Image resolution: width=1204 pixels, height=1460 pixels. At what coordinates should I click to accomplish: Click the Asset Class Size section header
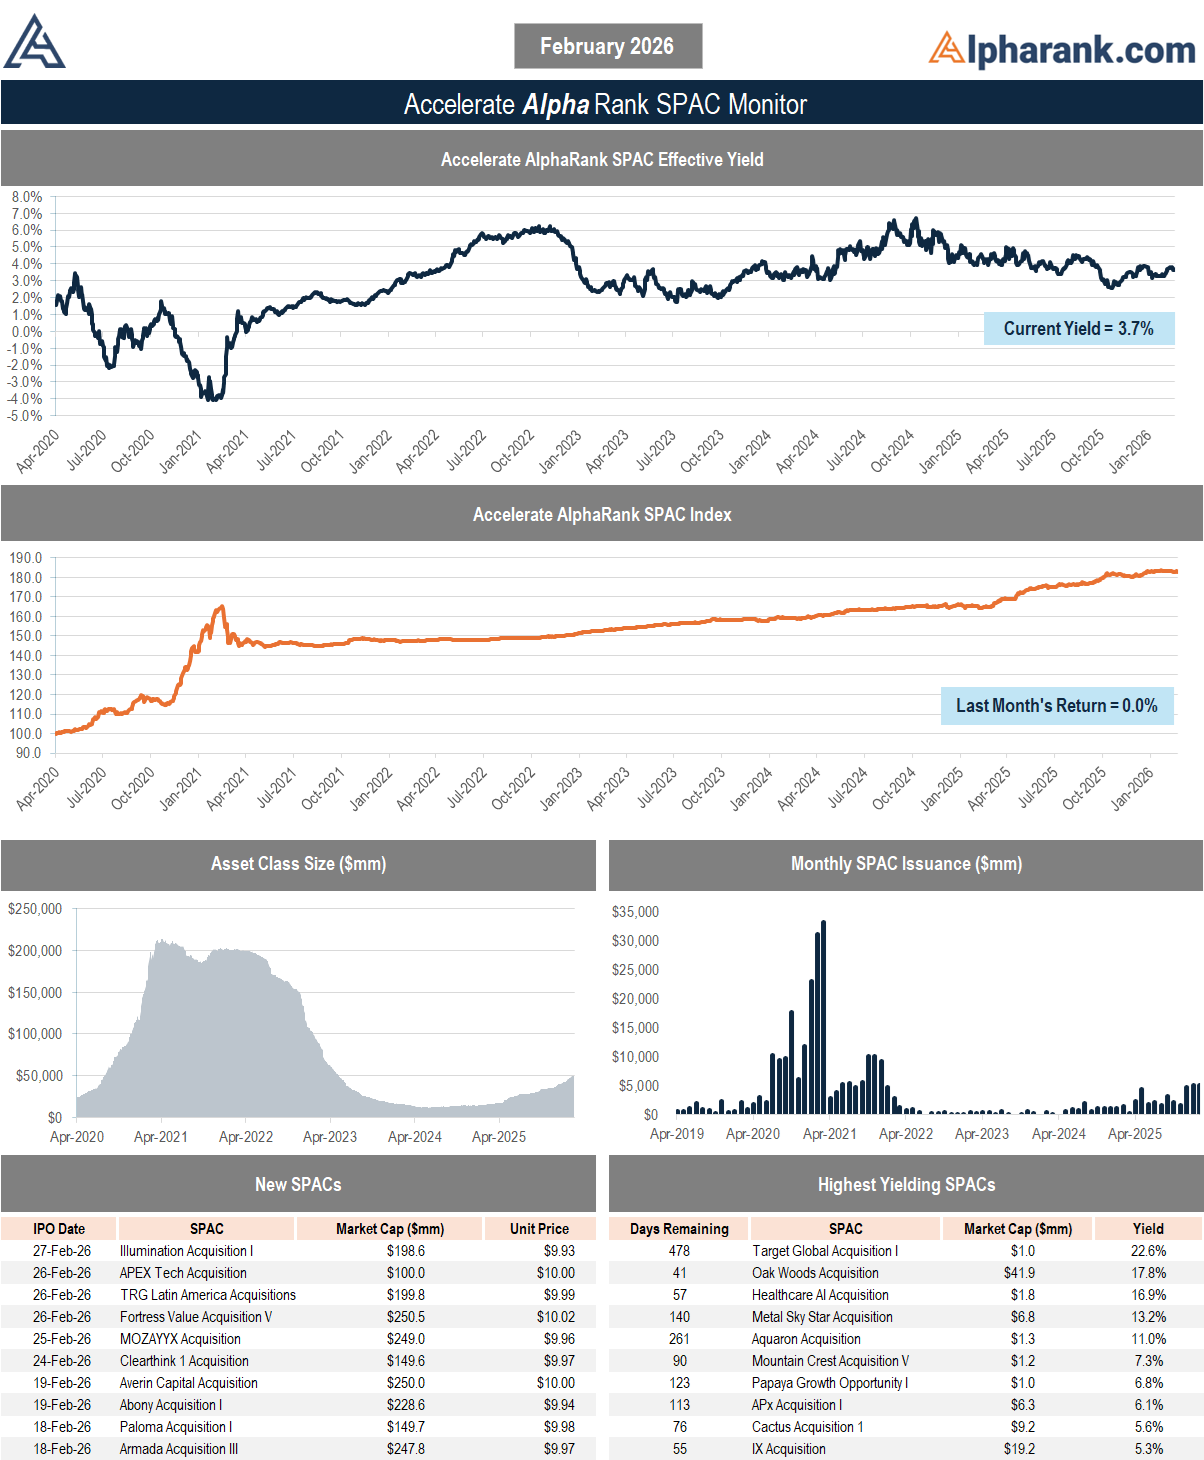coord(298,864)
